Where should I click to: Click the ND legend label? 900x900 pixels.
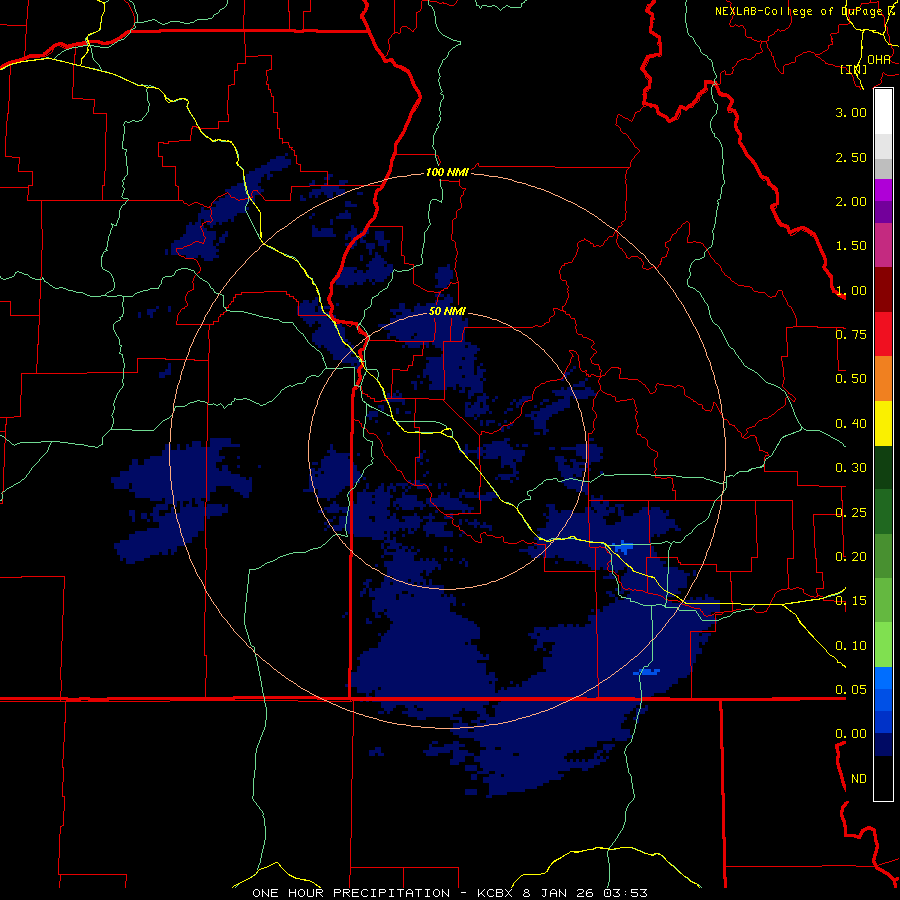[x=859, y=778]
